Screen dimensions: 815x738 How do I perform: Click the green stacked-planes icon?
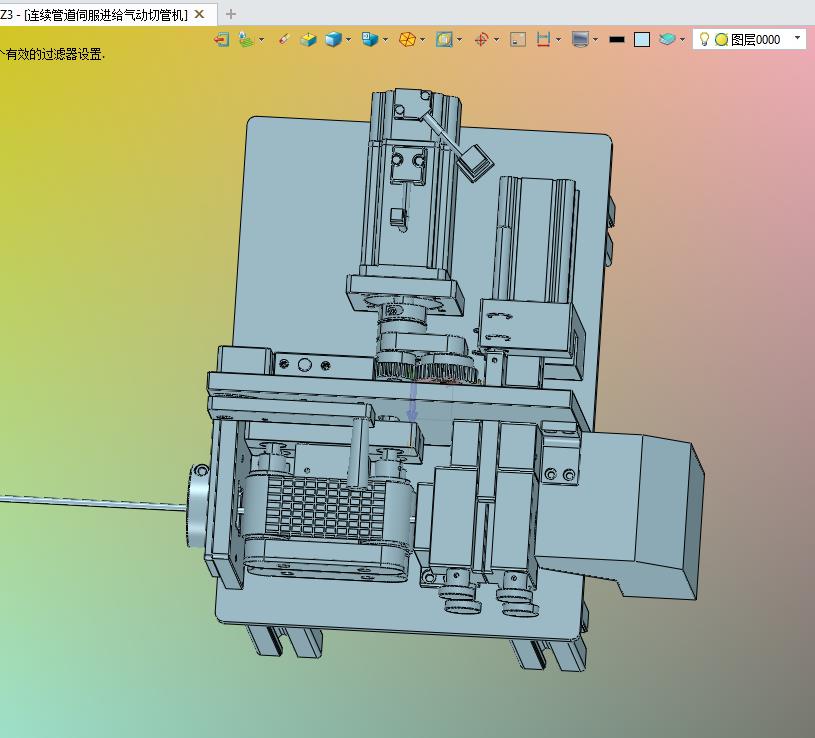coord(246,39)
